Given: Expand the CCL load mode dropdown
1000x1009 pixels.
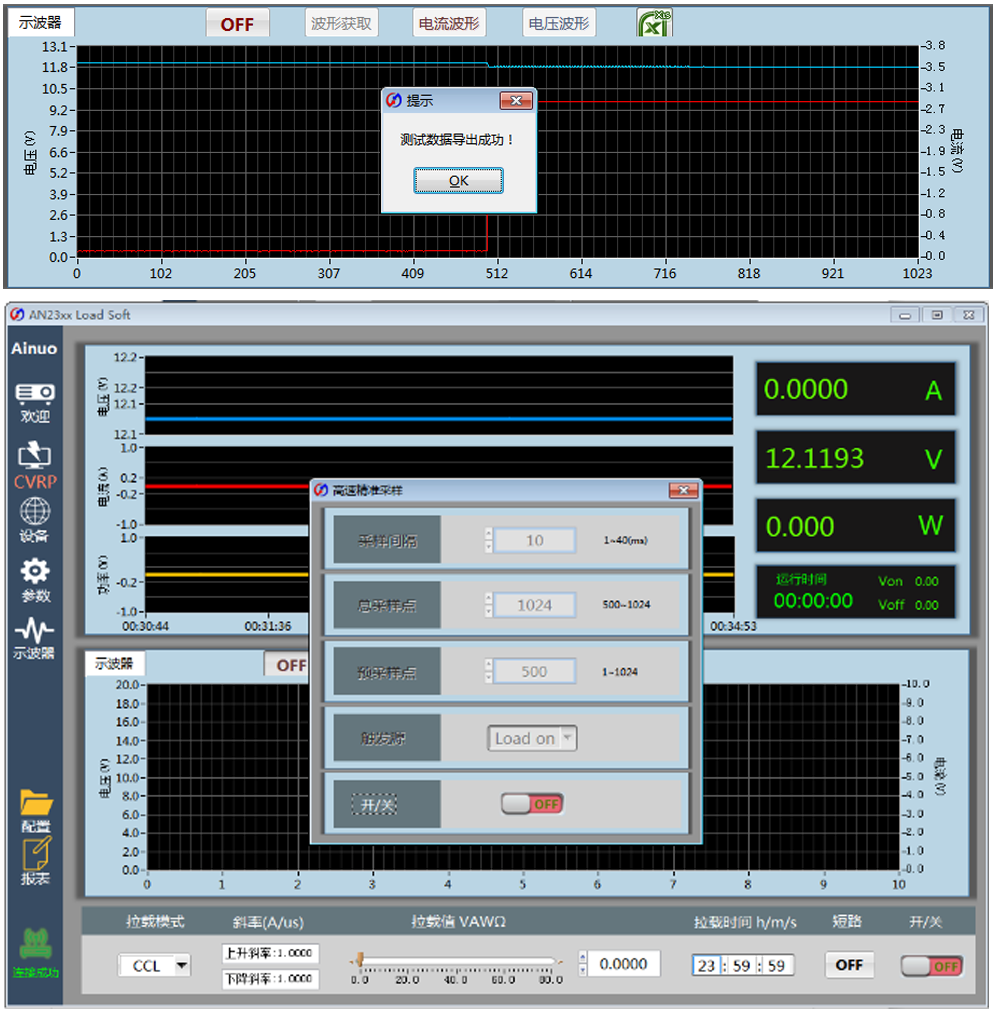Looking at the screenshot, I should coord(182,966).
